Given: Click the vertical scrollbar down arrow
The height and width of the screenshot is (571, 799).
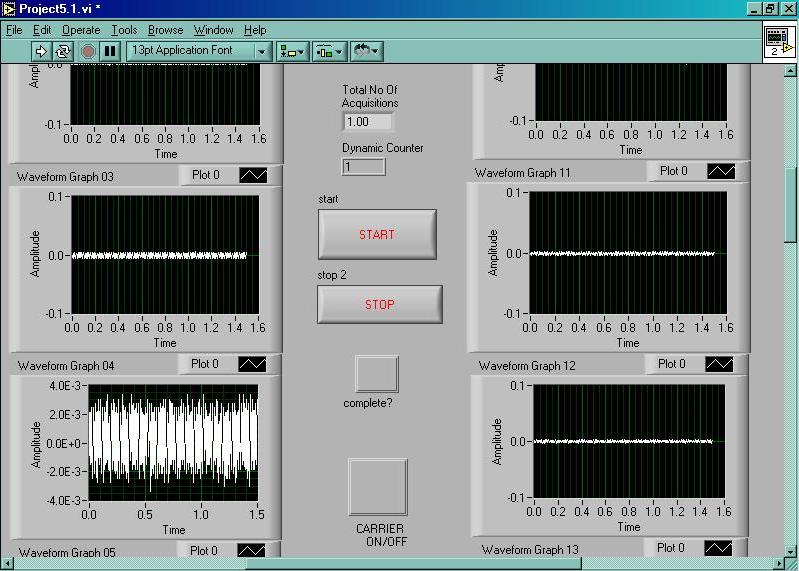Looking at the screenshot, I should [x=790, y=551].
